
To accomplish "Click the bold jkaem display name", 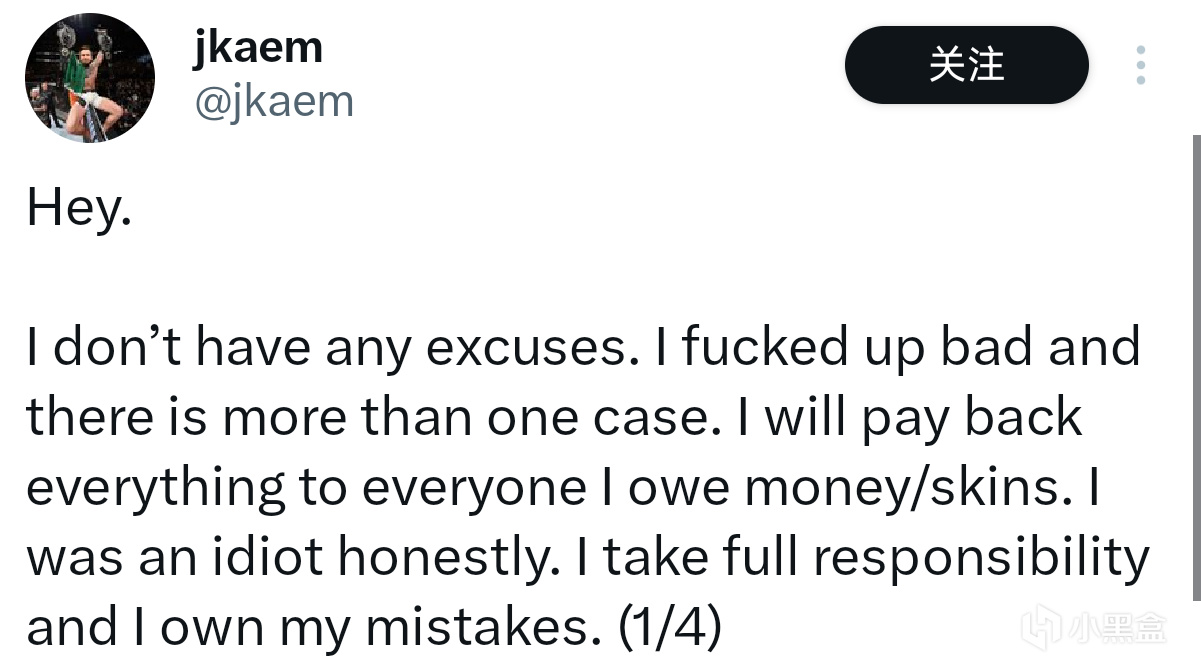I will coord(258,47).
